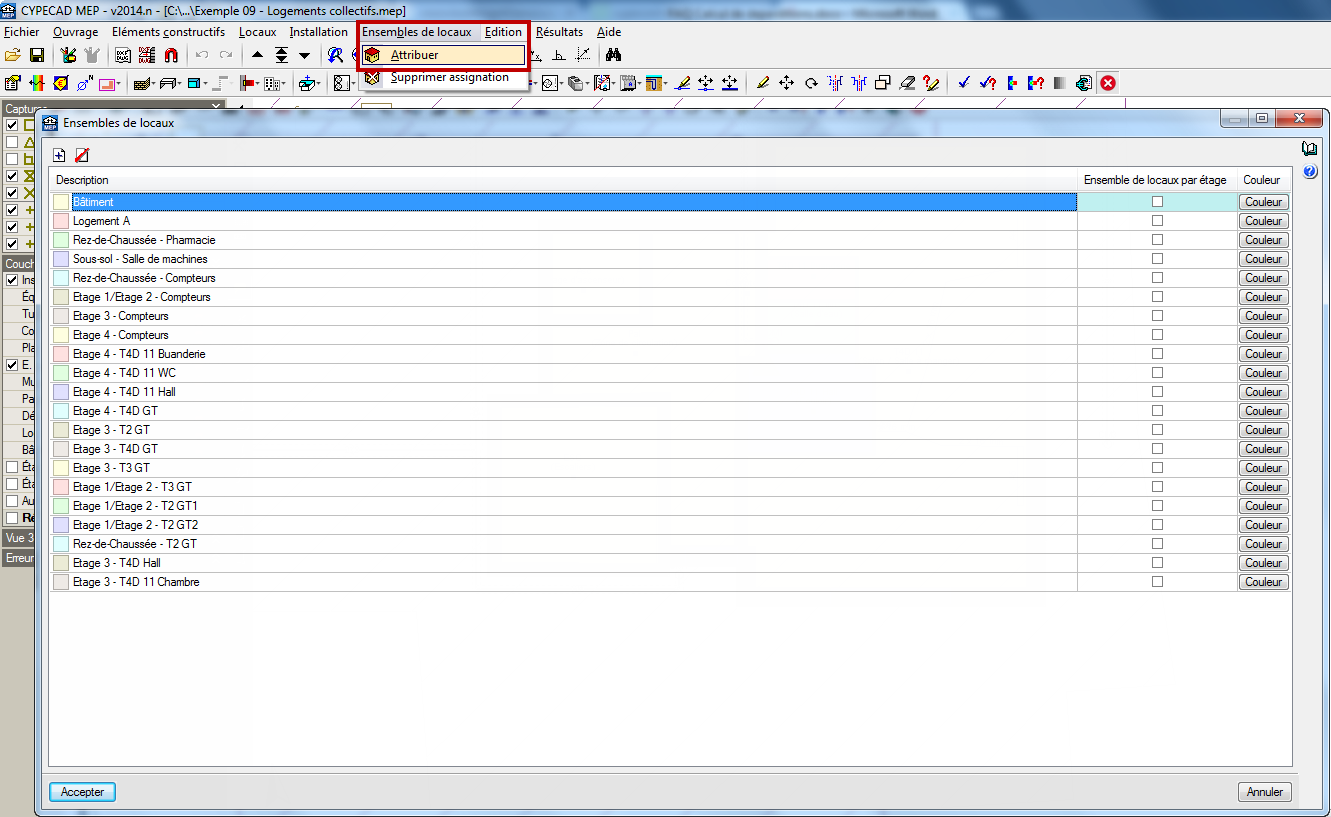Select Supprimer assignation menu entry

click(449, 78)
